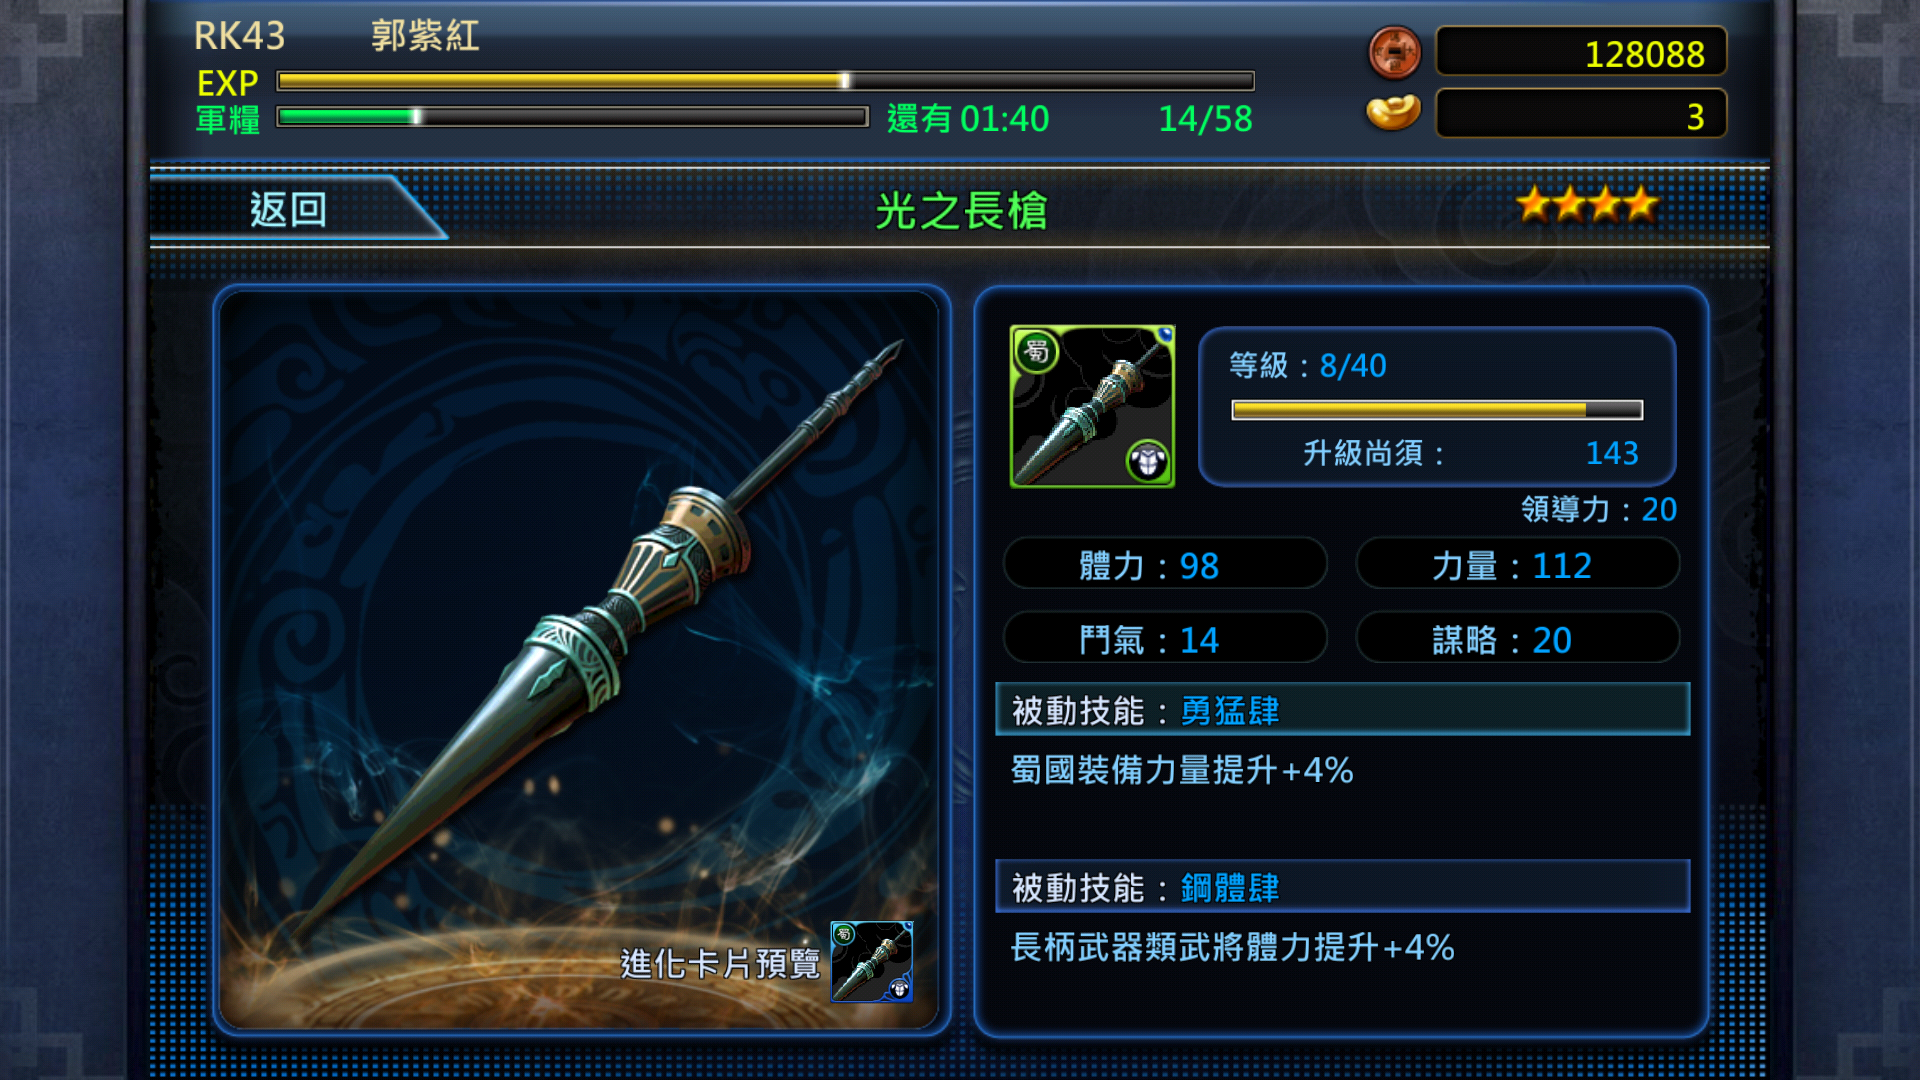Select the 被動技能 鋼體肆 skill header
Screen dimensions: 1920x1080
pos(1343,887)
